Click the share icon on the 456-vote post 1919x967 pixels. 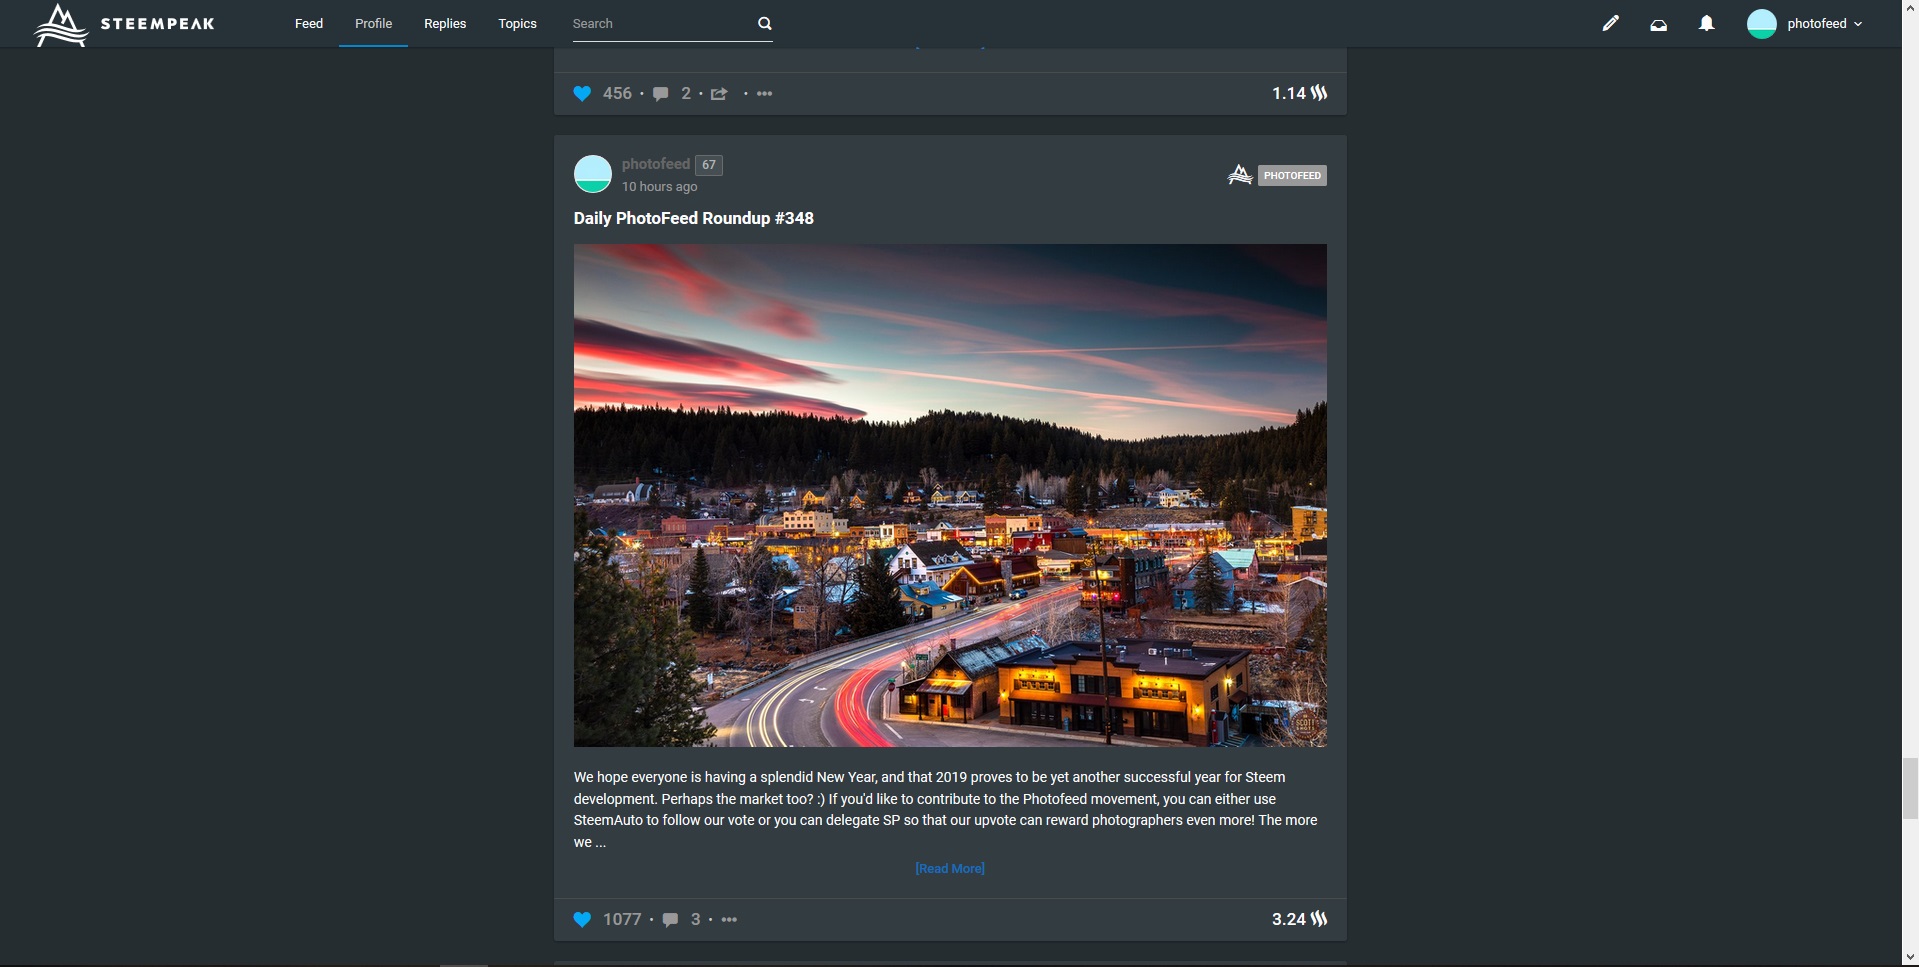[x=719, y=94]
